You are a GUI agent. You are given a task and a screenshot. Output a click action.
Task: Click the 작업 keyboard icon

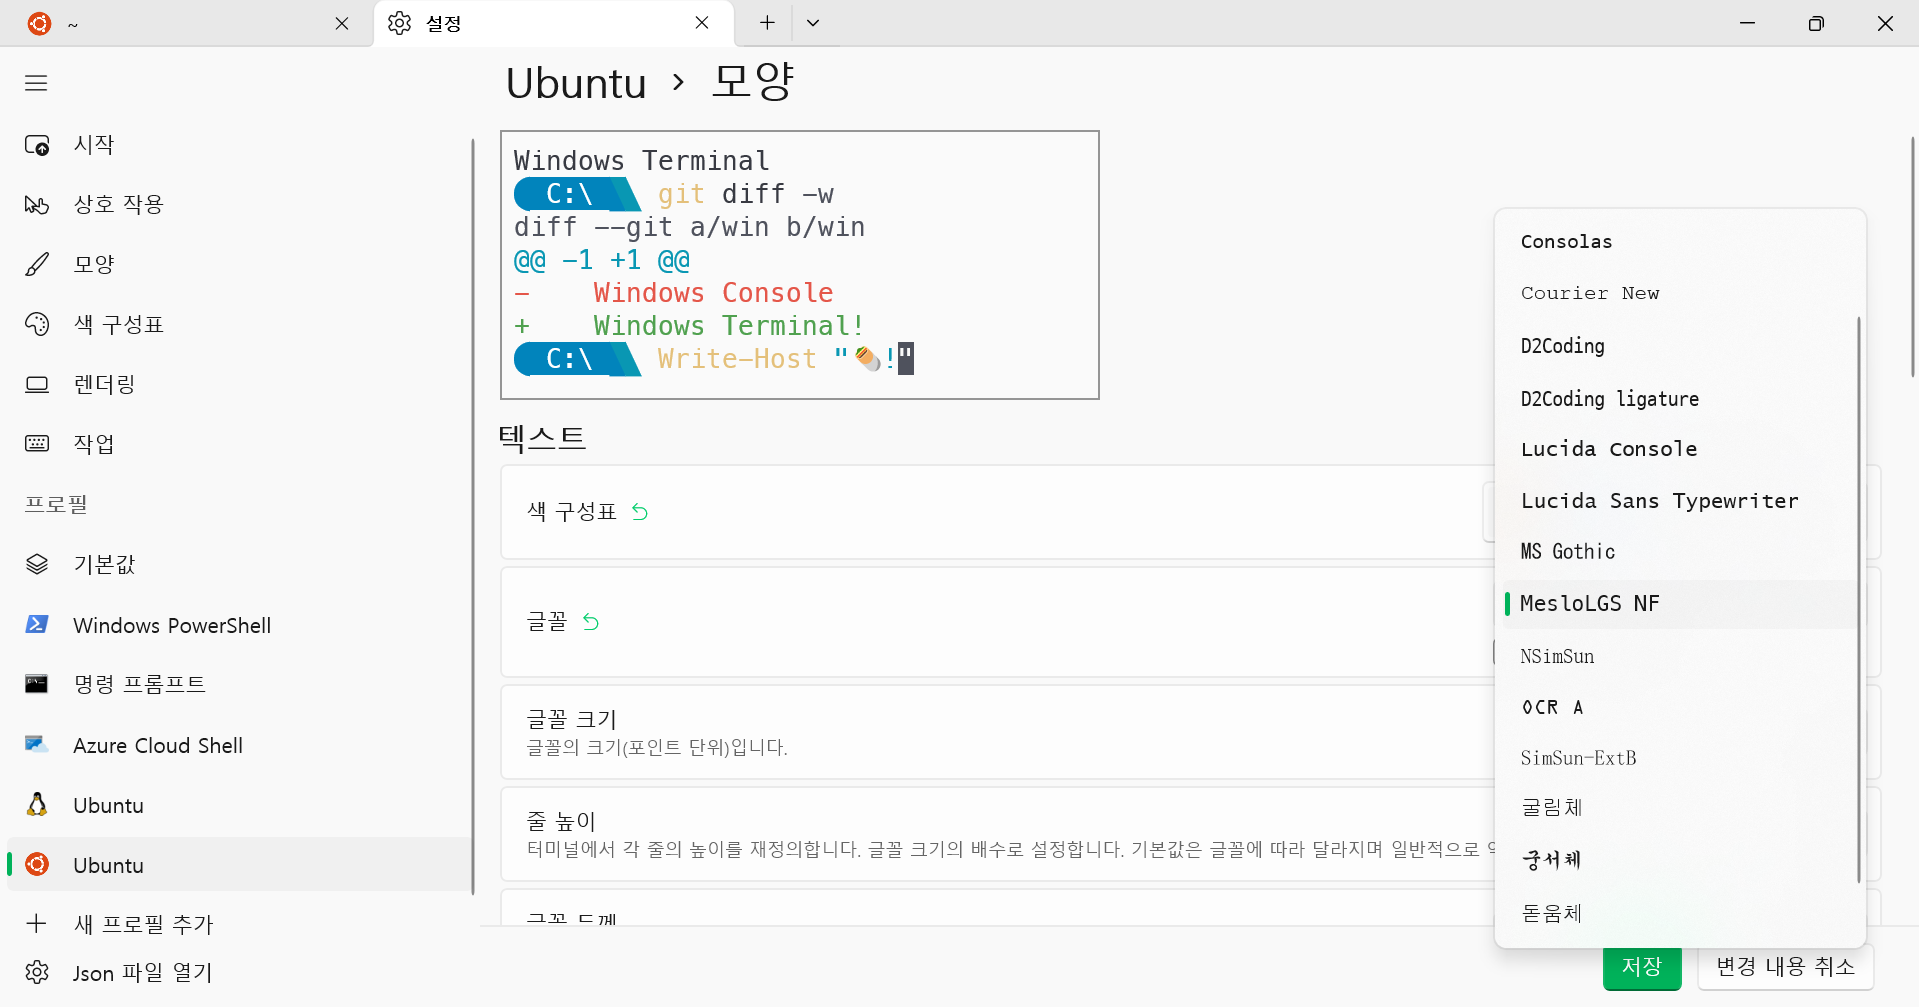tap(37, 443)
